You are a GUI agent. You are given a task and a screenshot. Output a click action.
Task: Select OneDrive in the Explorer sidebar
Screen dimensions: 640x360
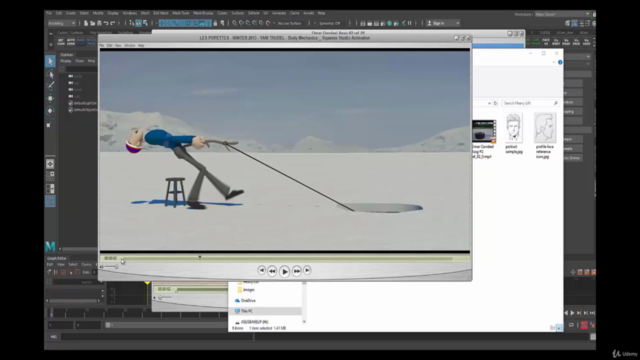[x=245, y=300]
